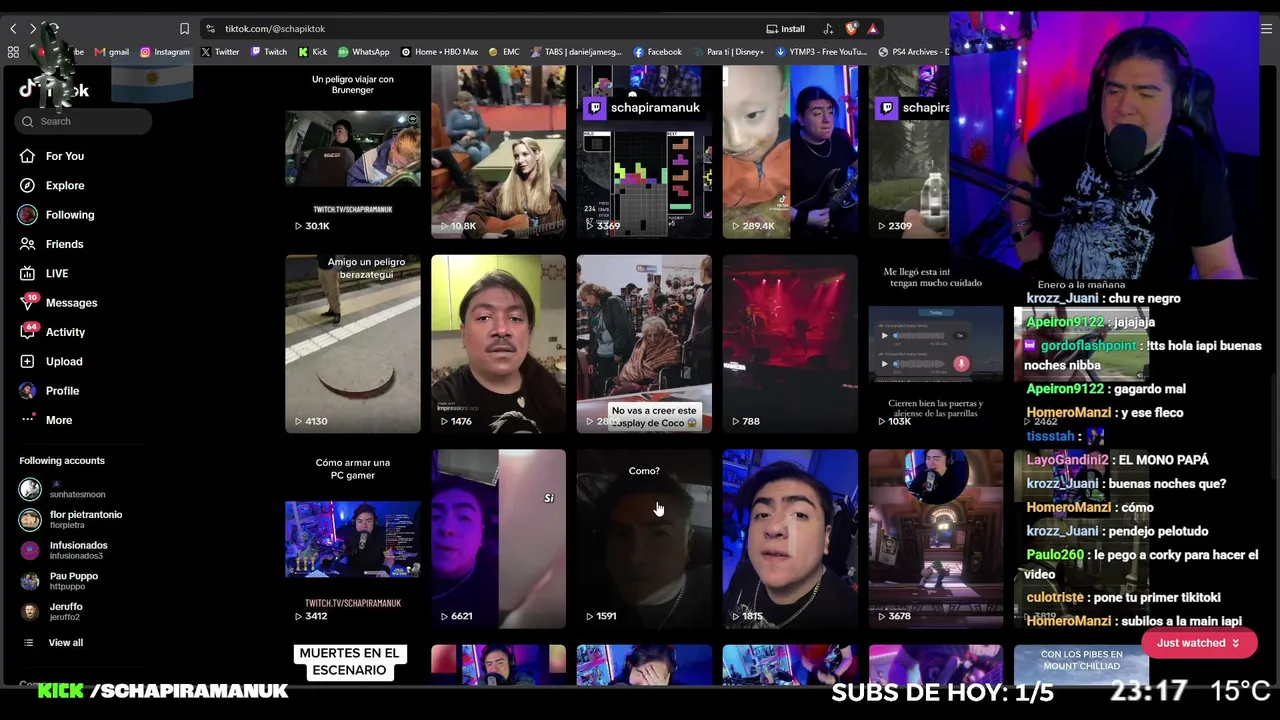1280x720 pixels.
Task: Click the browser forward arrow
Action: (33, 29)
